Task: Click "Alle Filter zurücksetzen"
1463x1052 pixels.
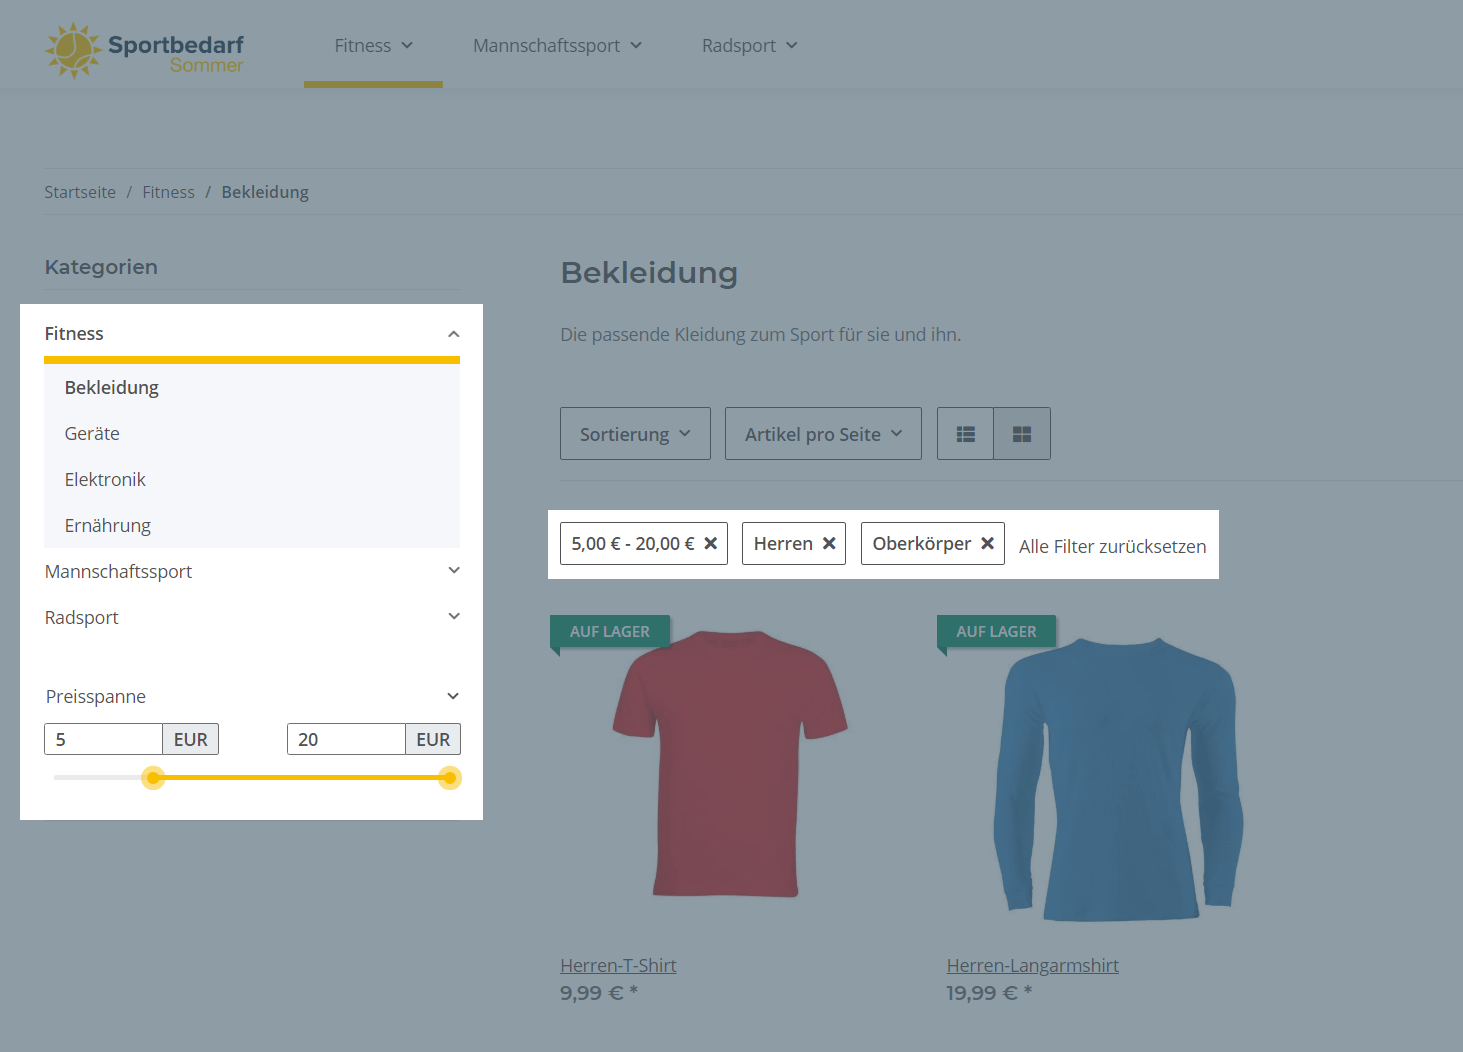Action: point(1111,546)
